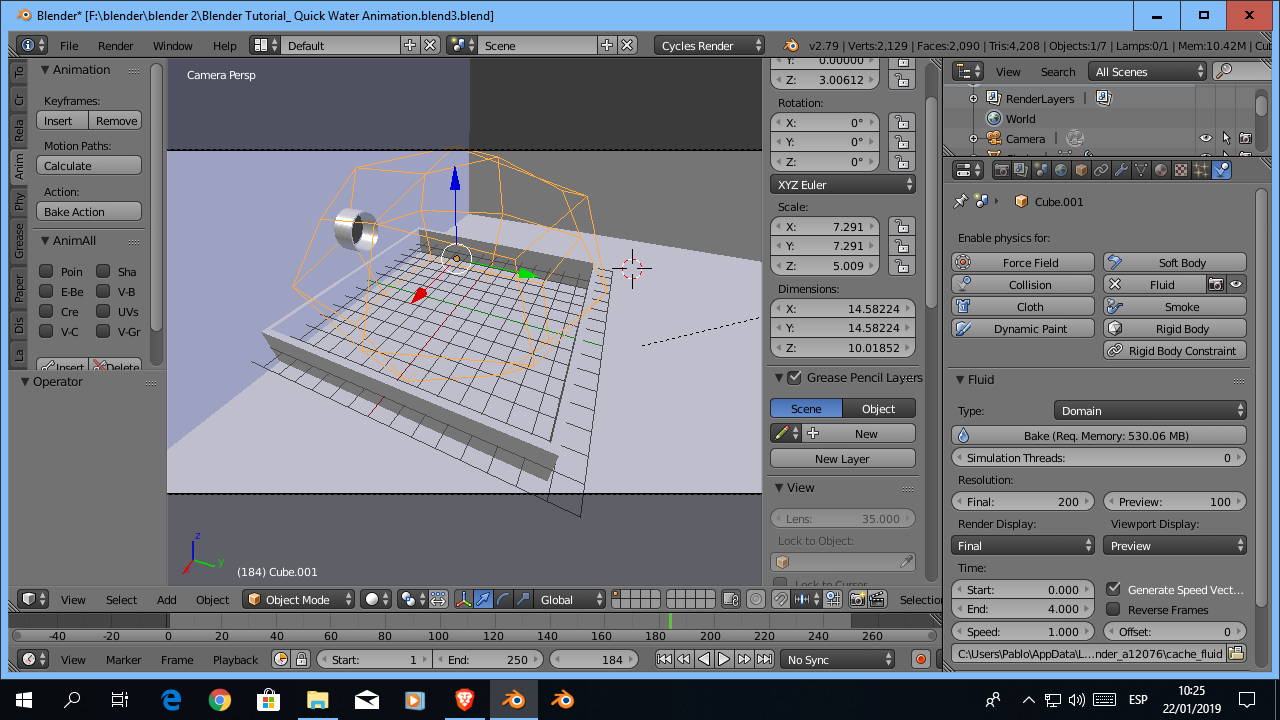Click the play animation forward button
The width and height of the screenshot is (1280, 720).
coord(724,659)
